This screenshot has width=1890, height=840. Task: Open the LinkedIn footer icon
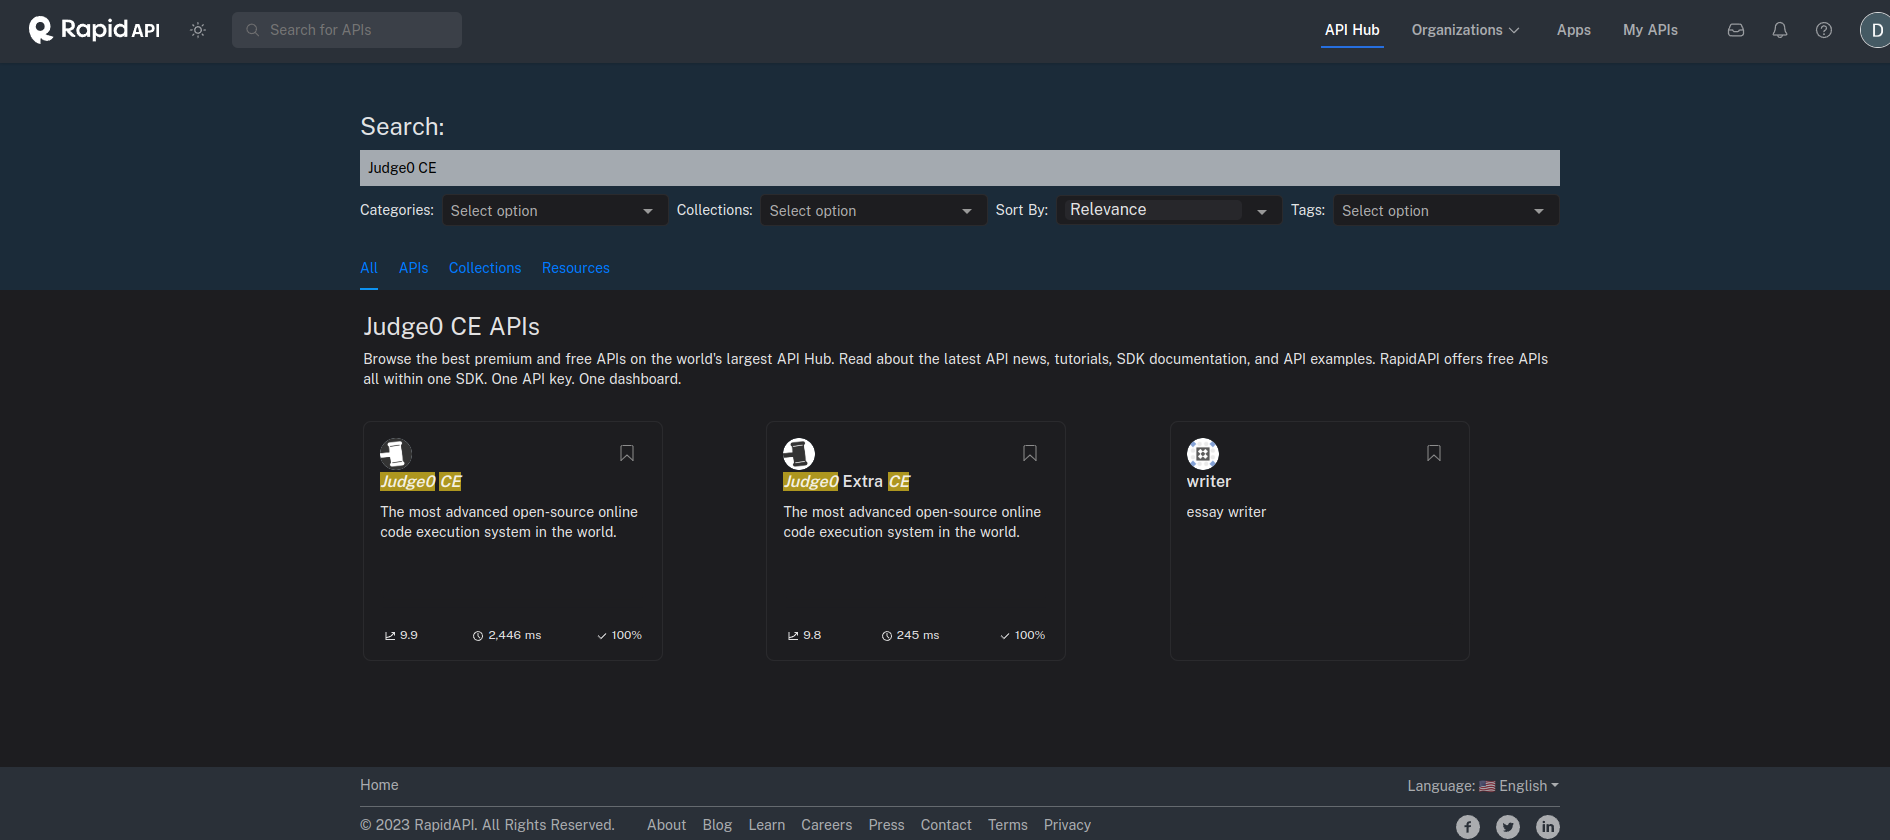tap(1548, 827)
